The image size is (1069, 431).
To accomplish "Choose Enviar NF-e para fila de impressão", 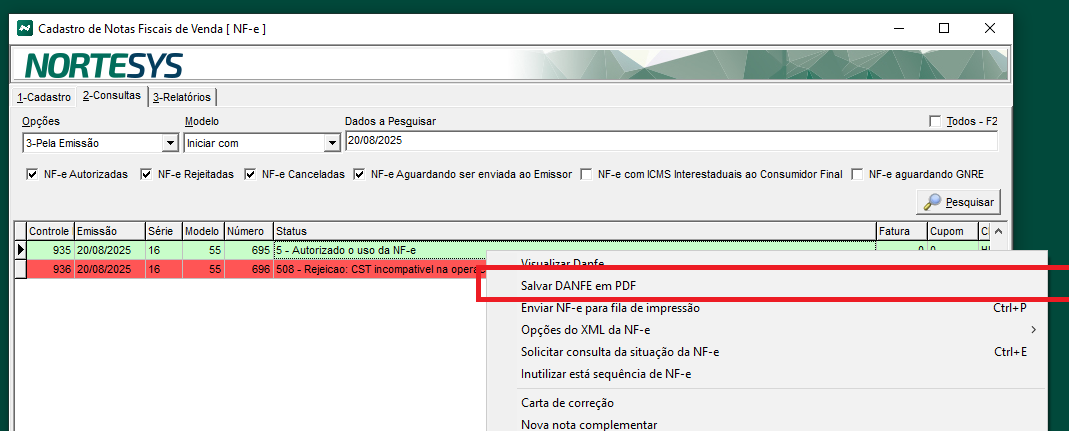I will [610, 308].
